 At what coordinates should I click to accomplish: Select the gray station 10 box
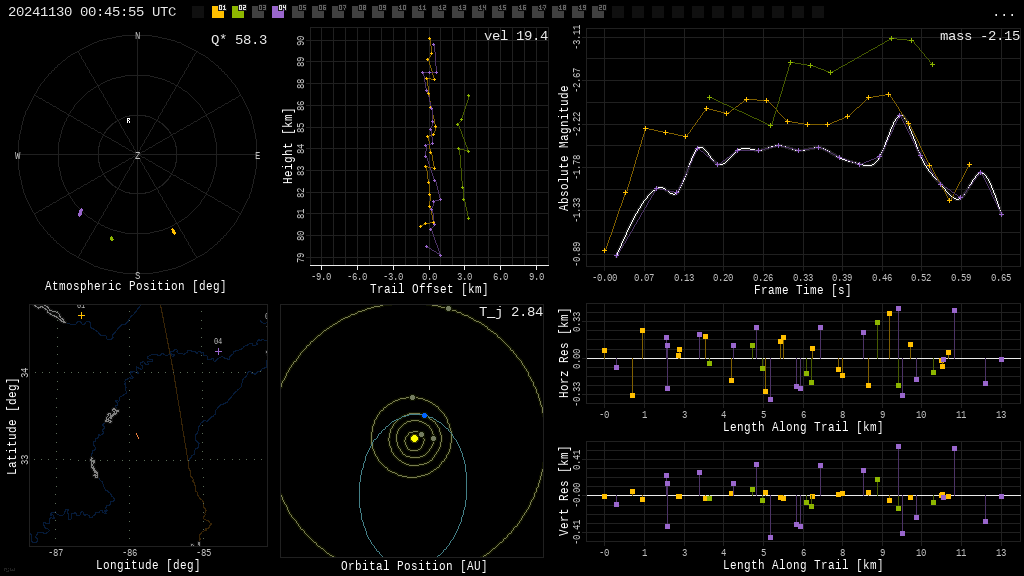pyautogui.click(x=399, y=11)
